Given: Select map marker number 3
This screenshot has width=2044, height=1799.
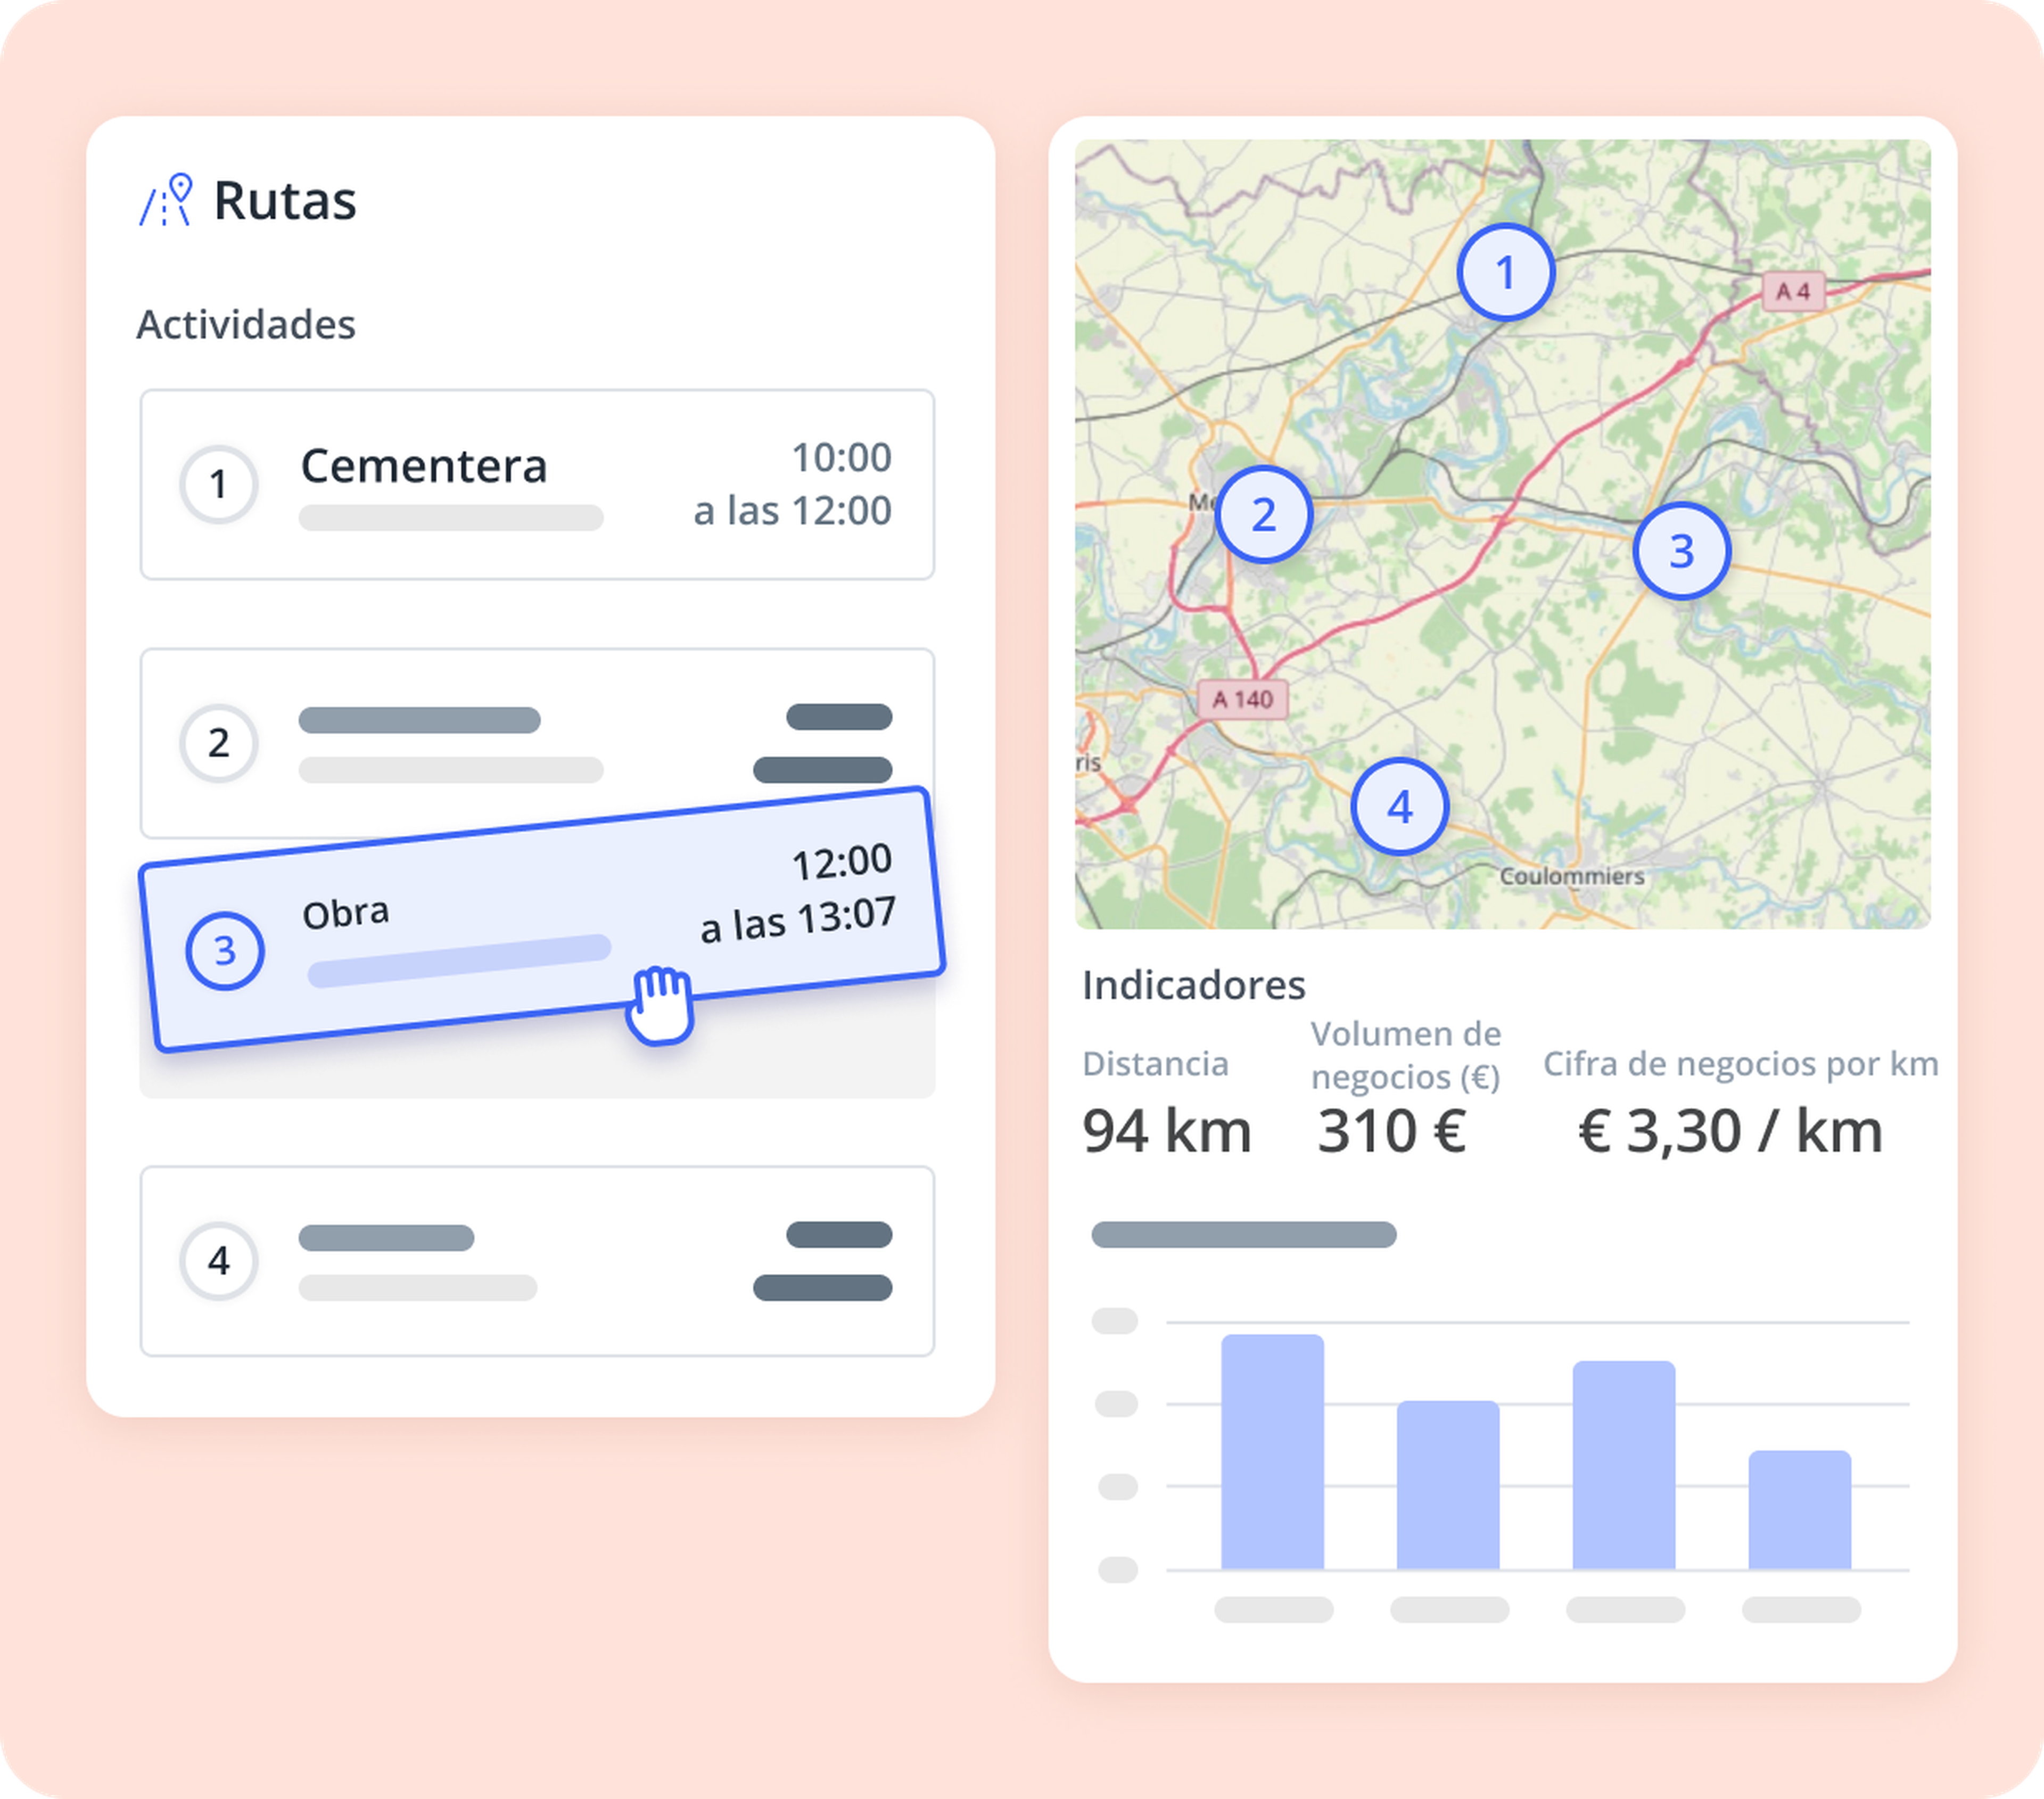Looking at the screenshot, I should 1682,551.
